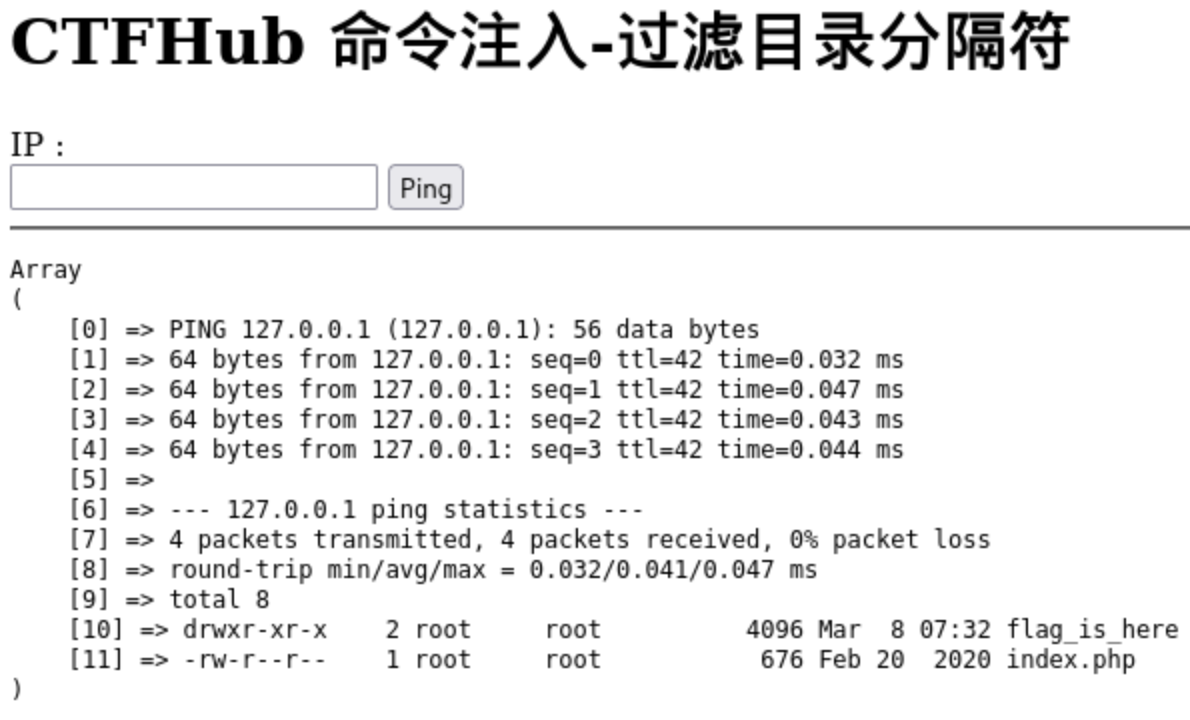Click the 'flag_is_here' directory name
This screenshot has height=720, width=1190.
[x=1092, y=630]
